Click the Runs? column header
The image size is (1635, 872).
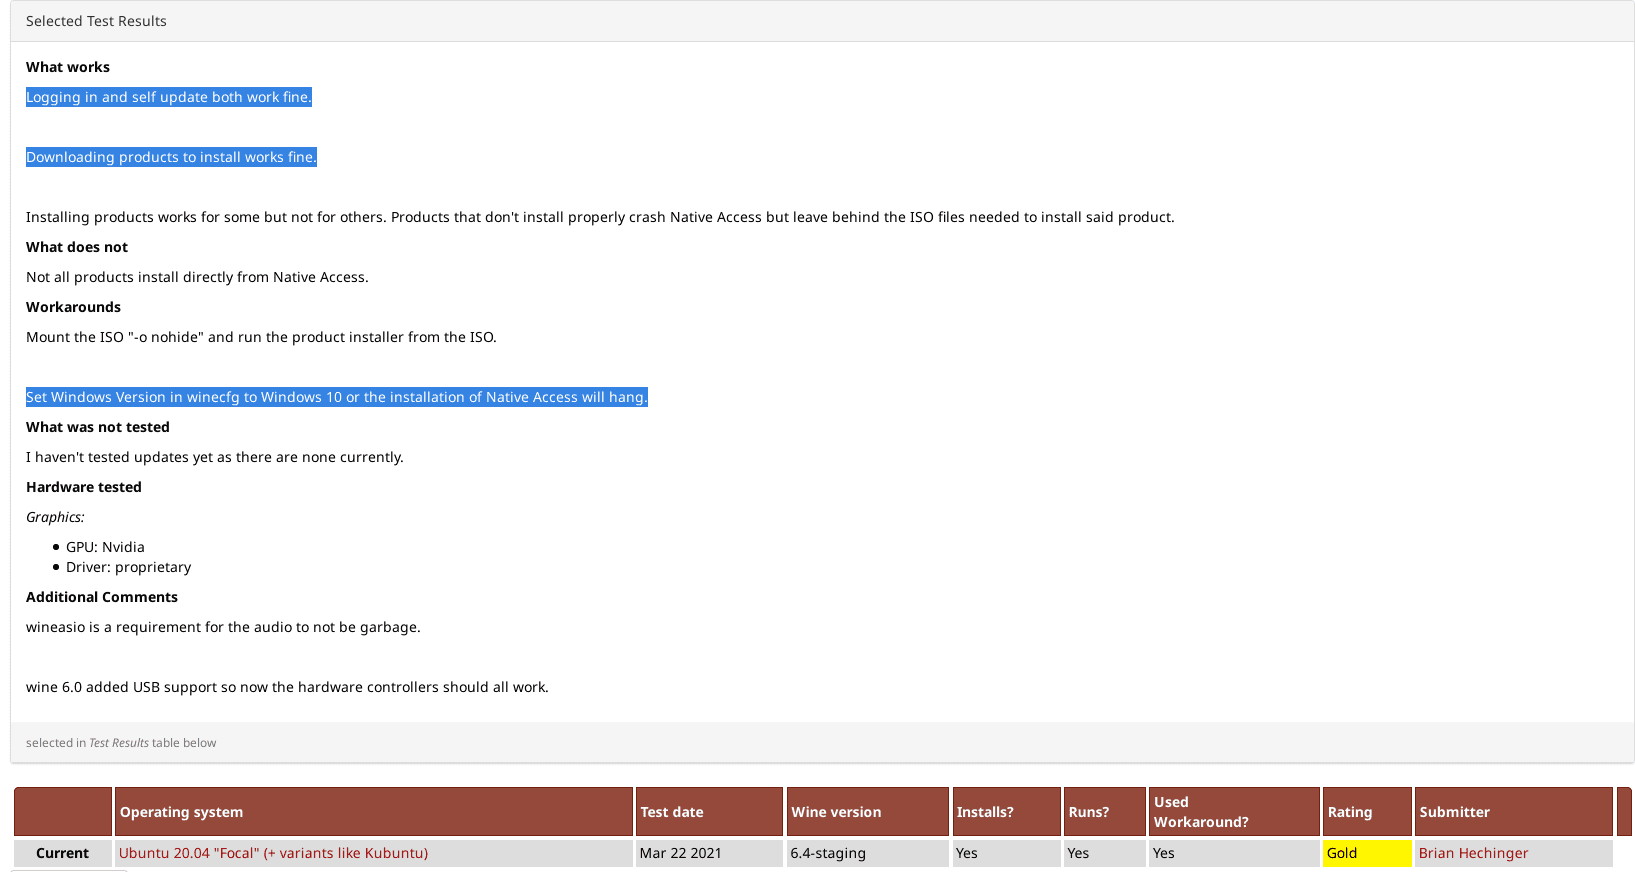click(x=1088, y=812)
